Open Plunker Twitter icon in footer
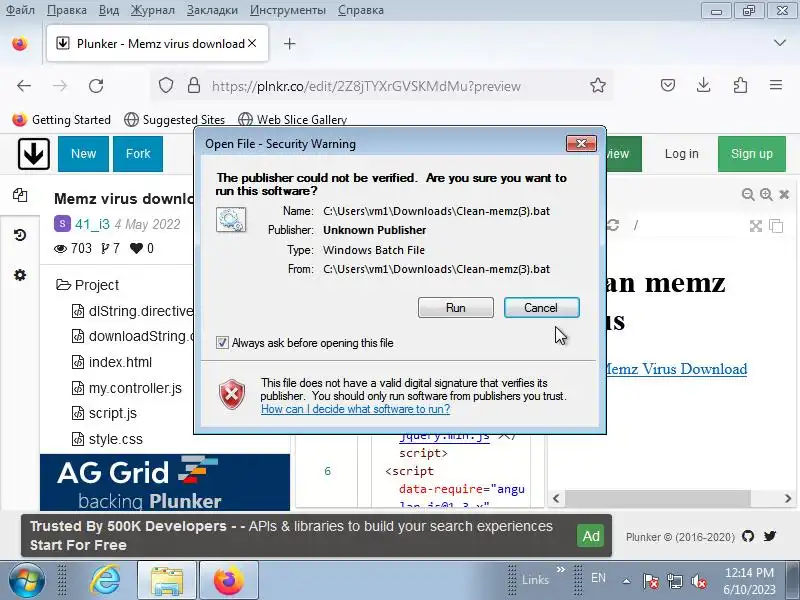800x600 pixels. [x=770, y=536]
